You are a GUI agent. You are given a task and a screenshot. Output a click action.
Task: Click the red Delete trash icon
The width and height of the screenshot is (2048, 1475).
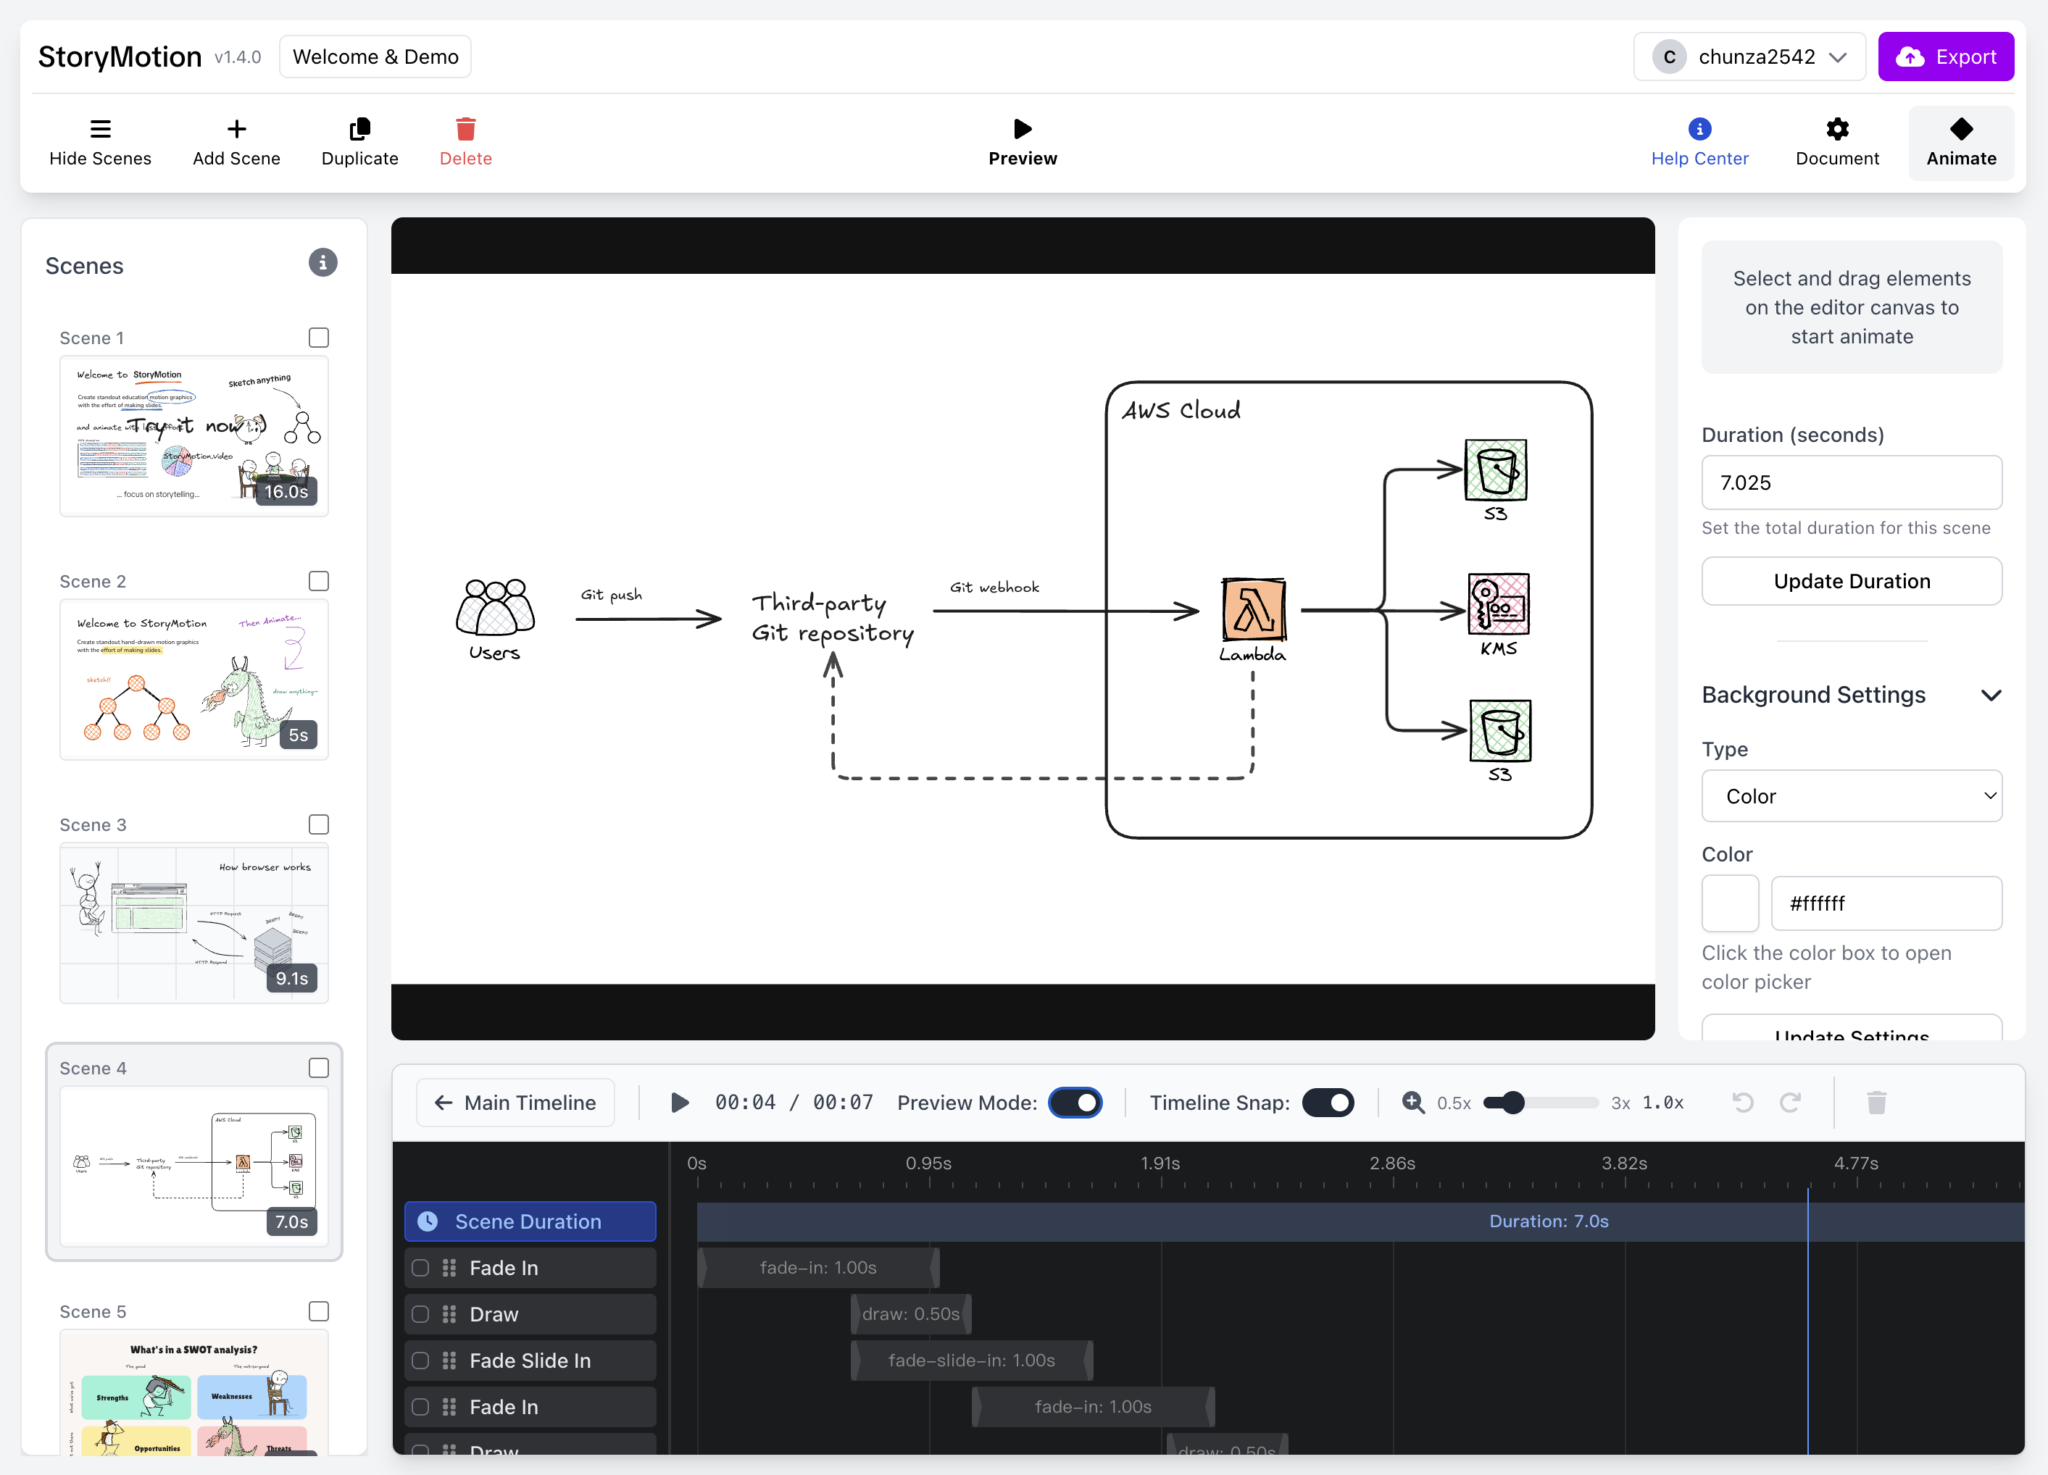[465, 130]
